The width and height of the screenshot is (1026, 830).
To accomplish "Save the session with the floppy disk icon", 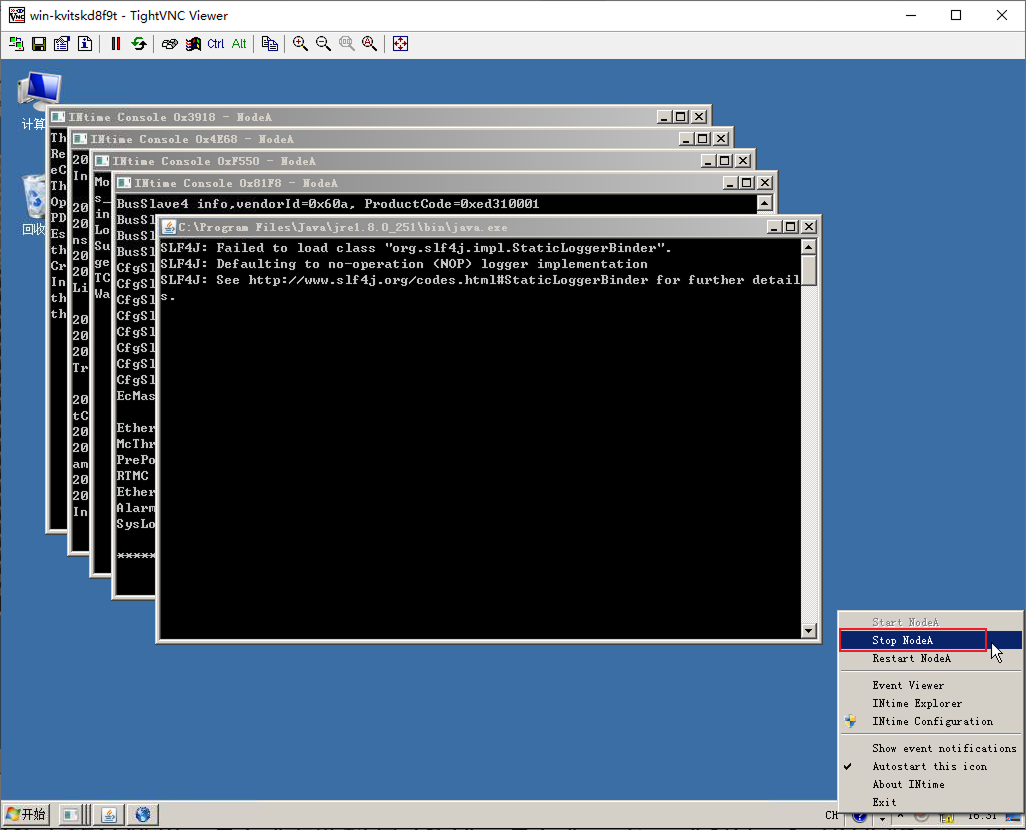I will pos(39,44).
